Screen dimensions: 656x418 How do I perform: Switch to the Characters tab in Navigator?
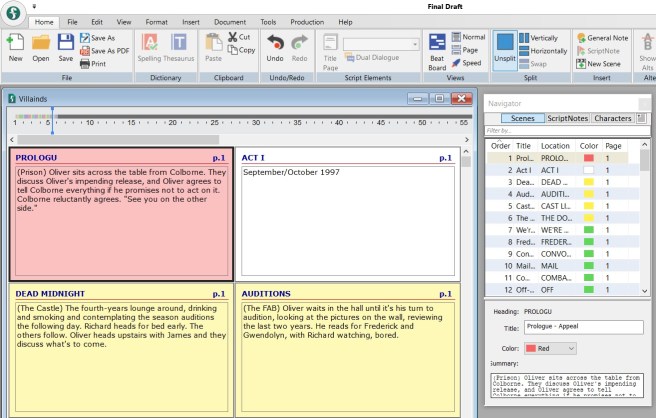612,118
